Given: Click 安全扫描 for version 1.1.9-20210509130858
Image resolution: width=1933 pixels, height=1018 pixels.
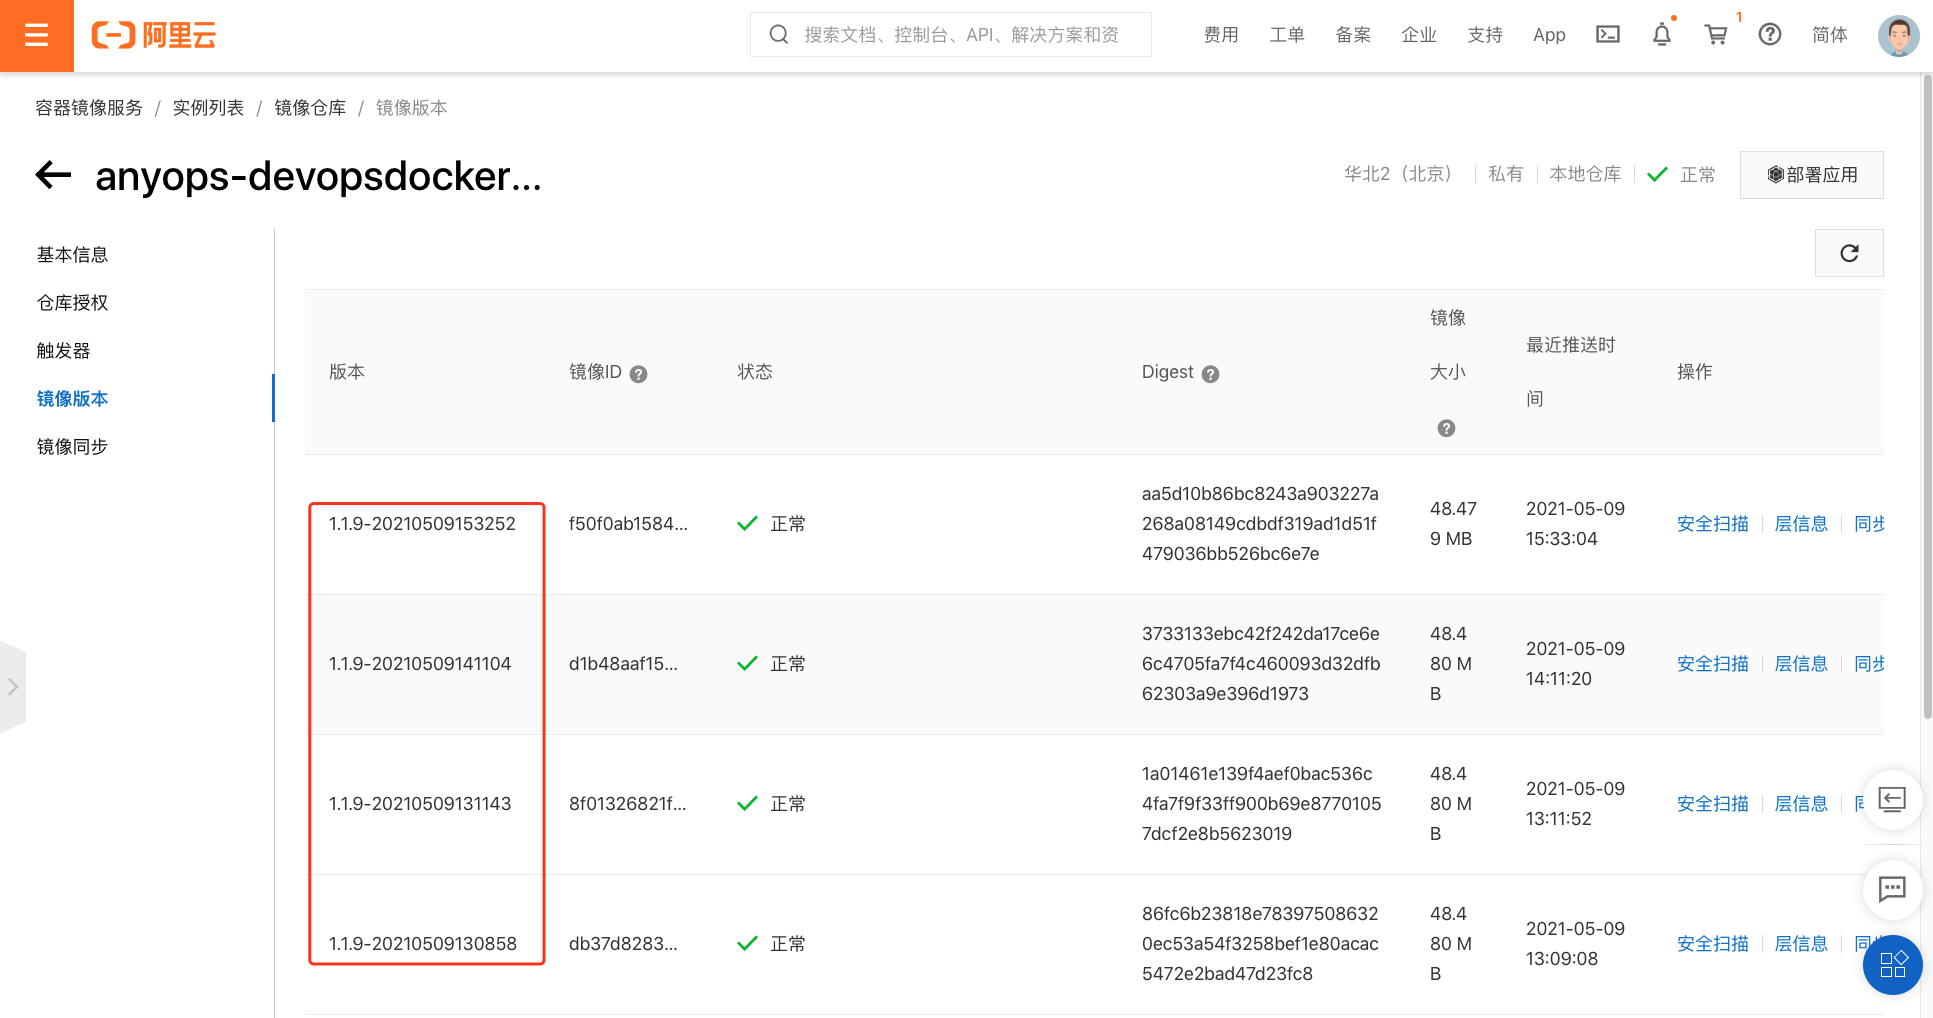Looking at the screenshot, I should (1713, 944).
